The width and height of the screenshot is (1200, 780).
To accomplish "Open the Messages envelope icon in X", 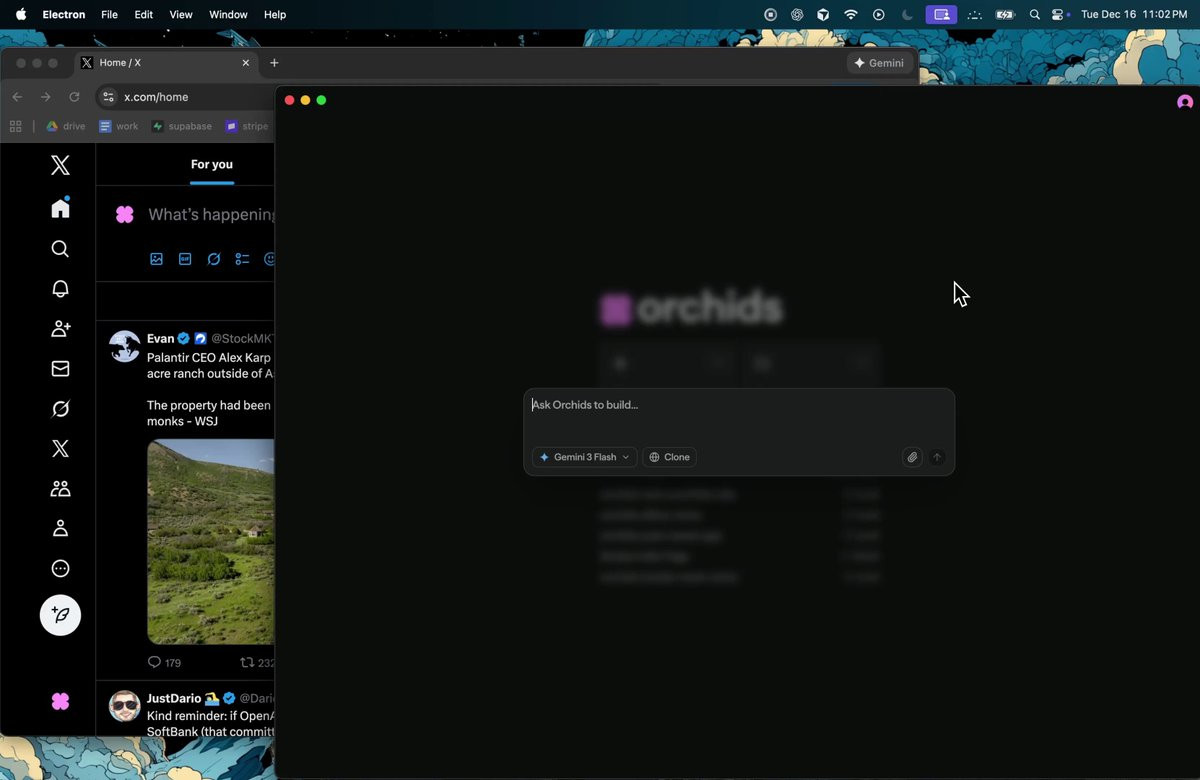I will click(60, 369).
